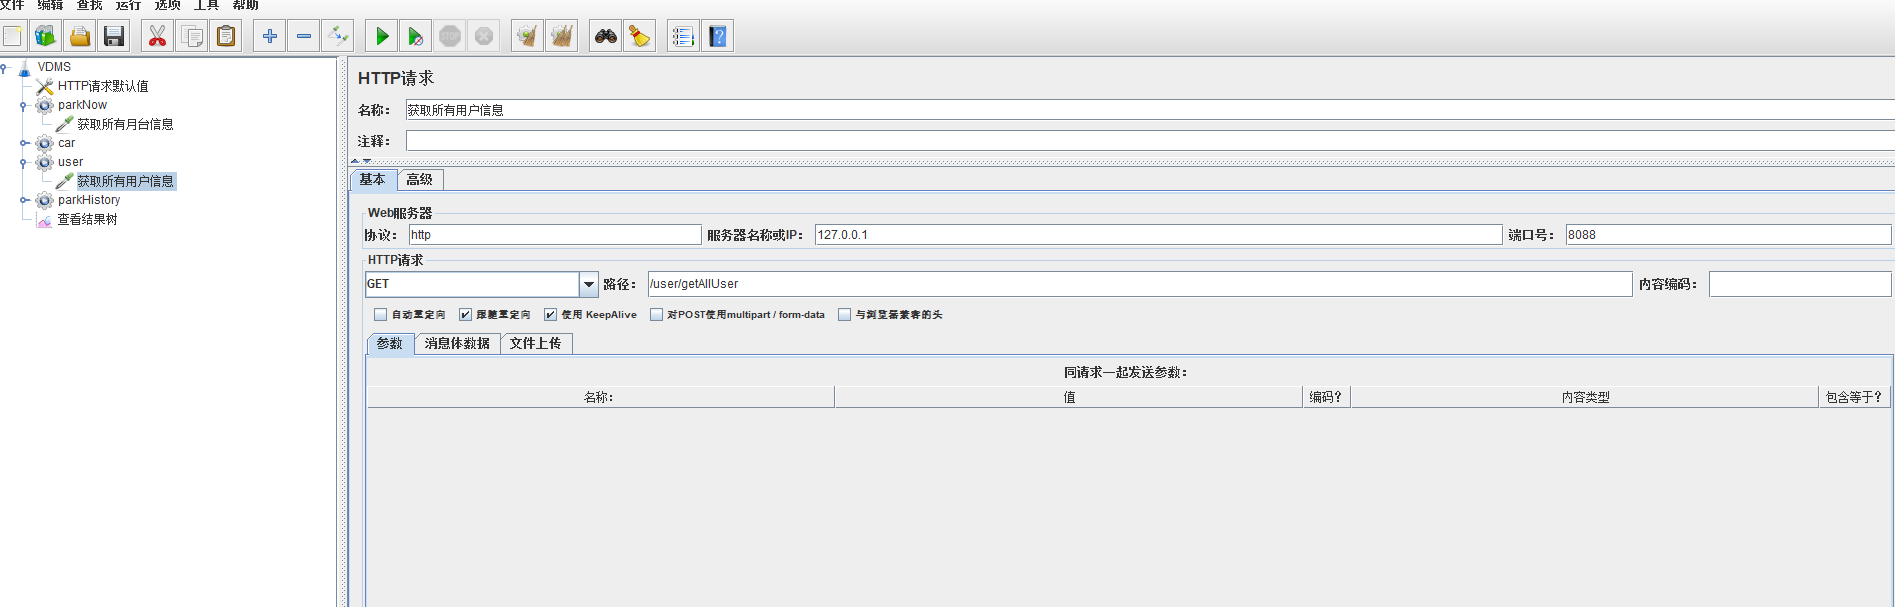Switch to the 高级 tab
The width and height of the screenshot is (1895, 607).
[x=420, y=180]
